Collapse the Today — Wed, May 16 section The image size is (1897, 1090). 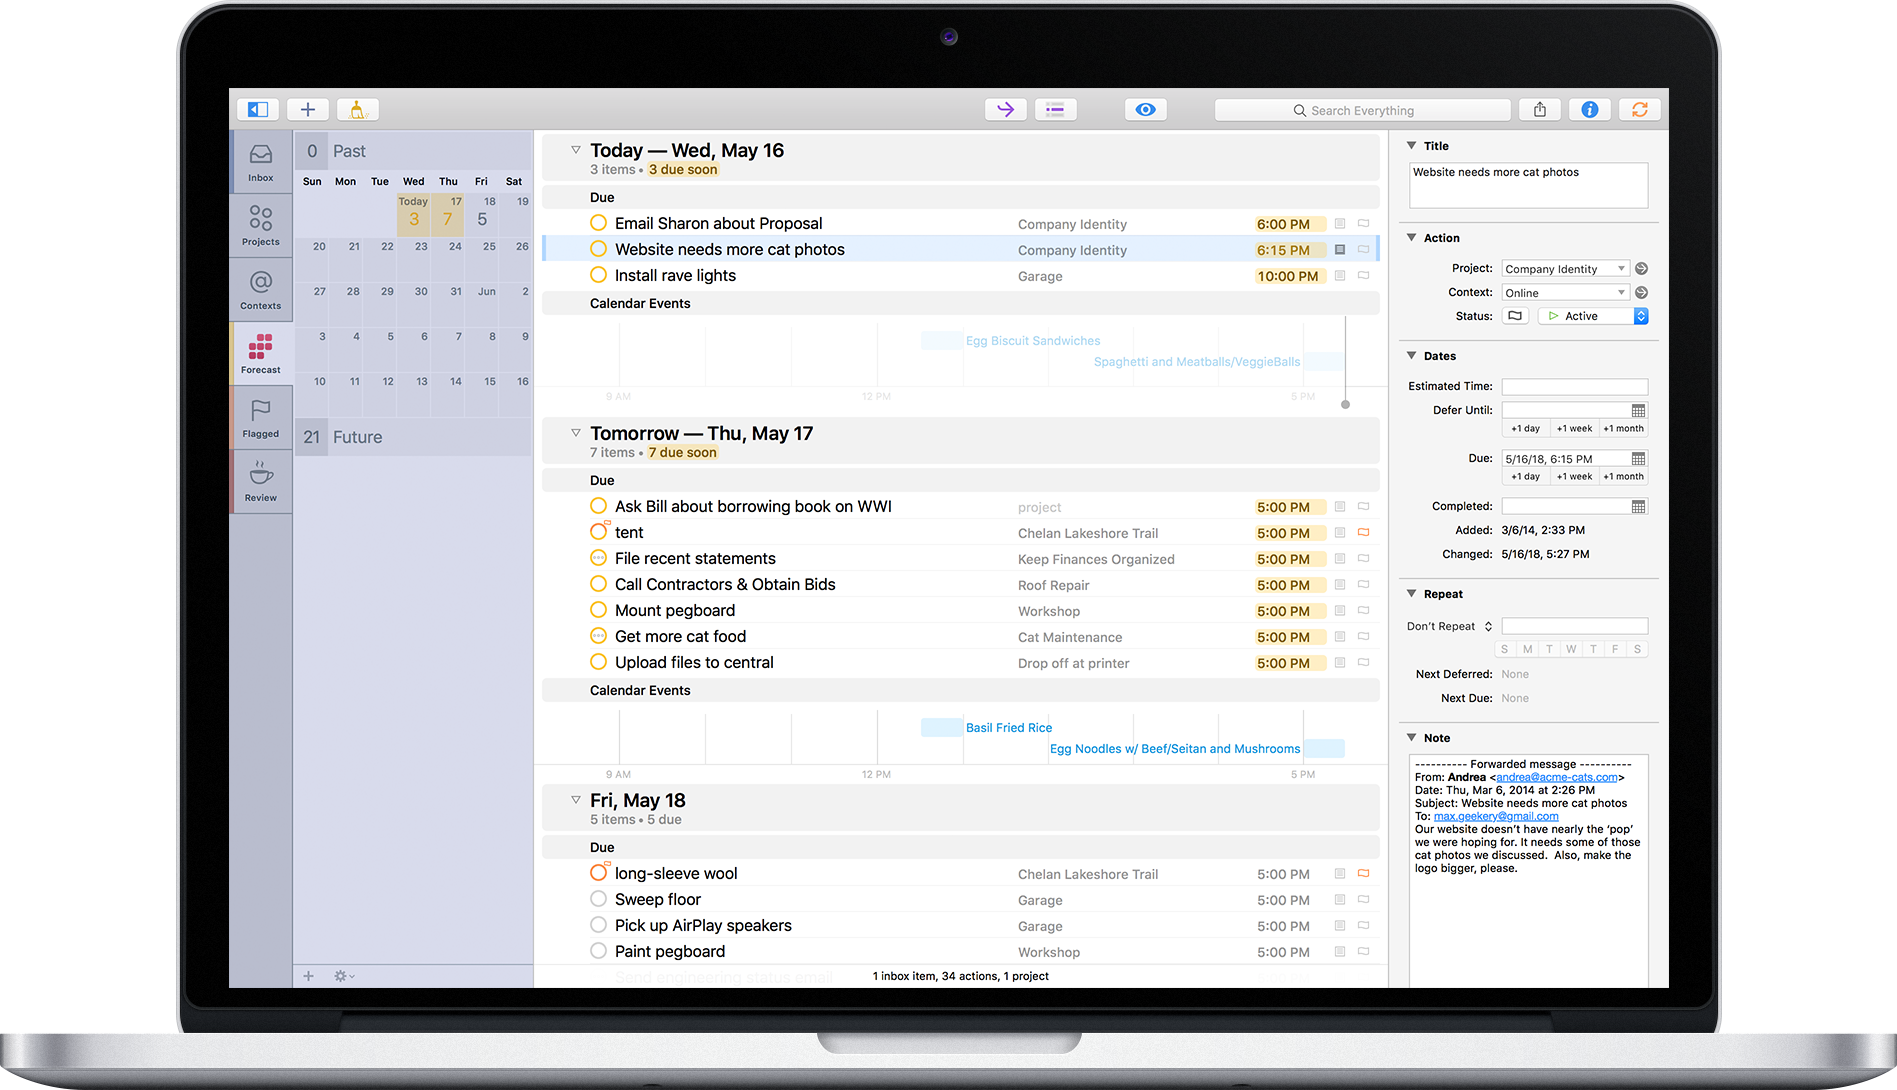coord(575,150)
